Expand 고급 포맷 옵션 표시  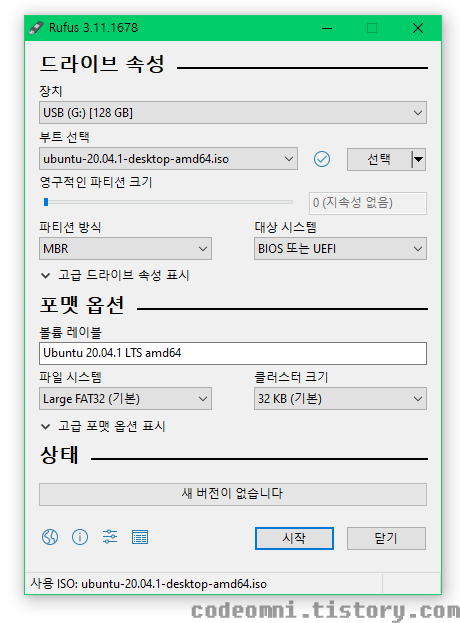click(103, 426)
